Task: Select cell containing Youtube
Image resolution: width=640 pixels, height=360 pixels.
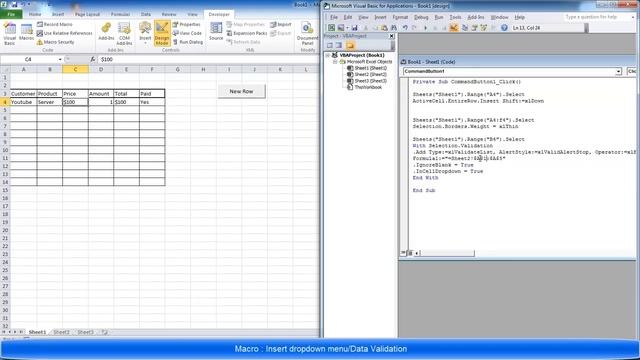Action: [x=23, y=102]
